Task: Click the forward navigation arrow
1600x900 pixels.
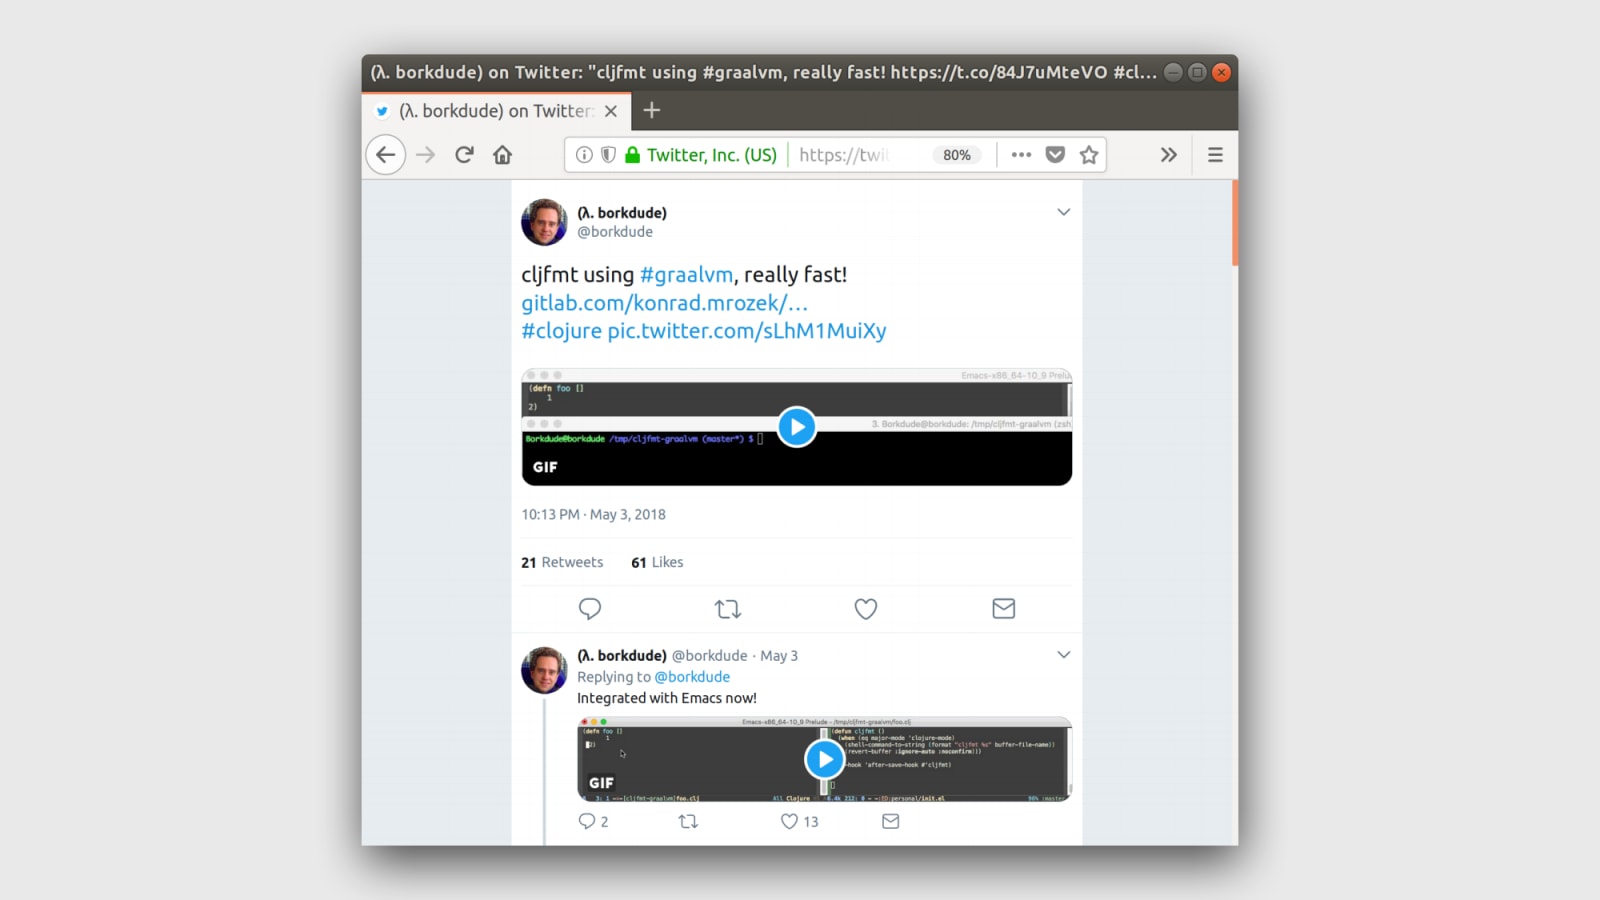Action: click(x=426, y=155)
